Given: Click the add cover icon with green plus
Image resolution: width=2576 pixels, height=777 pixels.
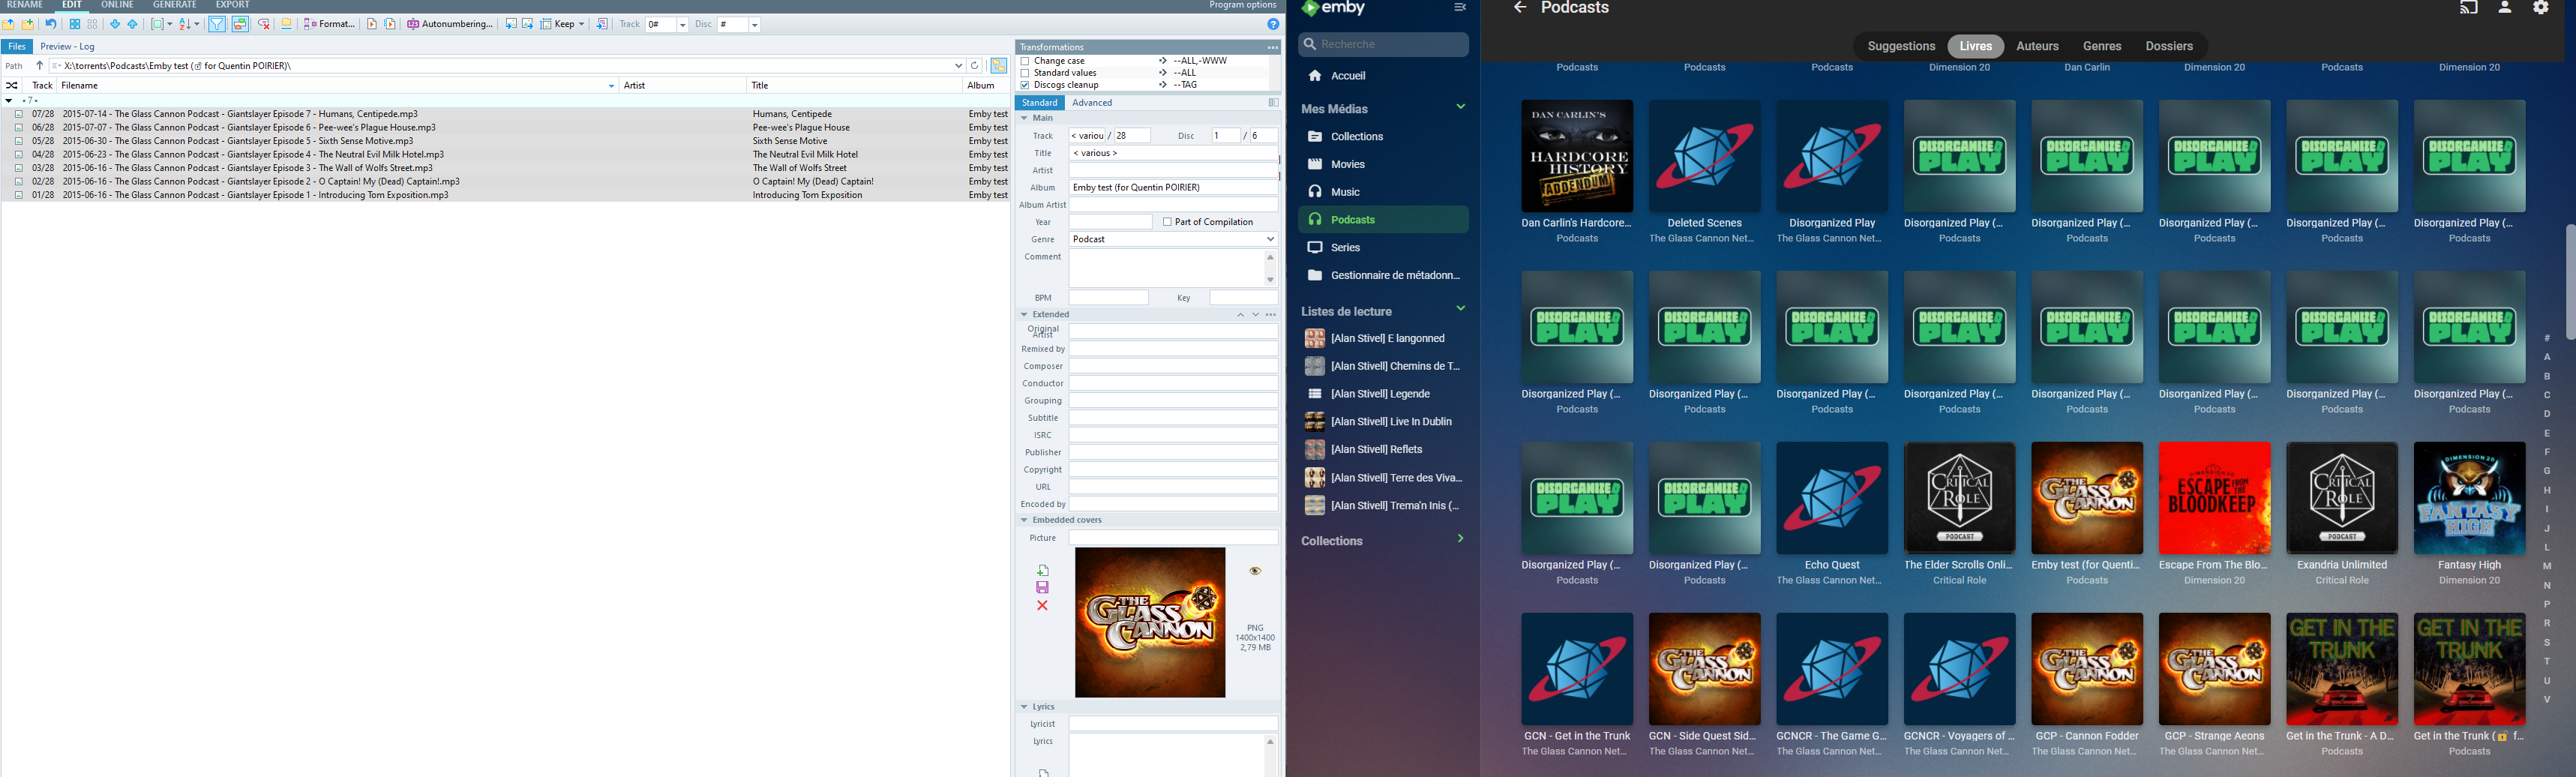Looking at the screenshot, I should tap(1043, 570).
